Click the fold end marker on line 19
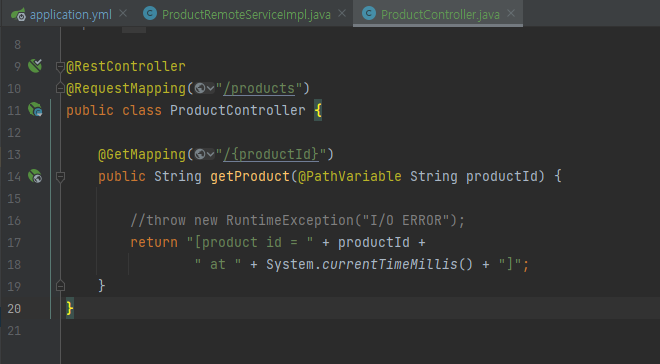This screenshot has height=364, width=660. coord(60,286)
